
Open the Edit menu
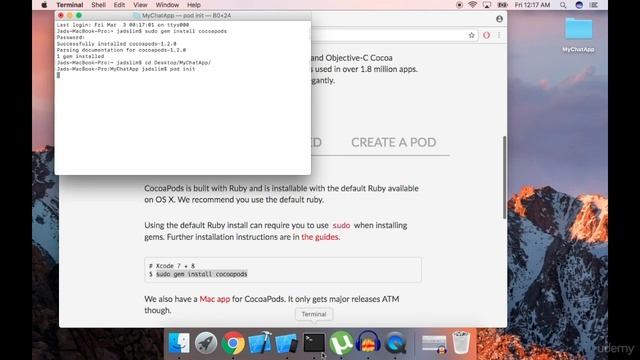(119, 5)
